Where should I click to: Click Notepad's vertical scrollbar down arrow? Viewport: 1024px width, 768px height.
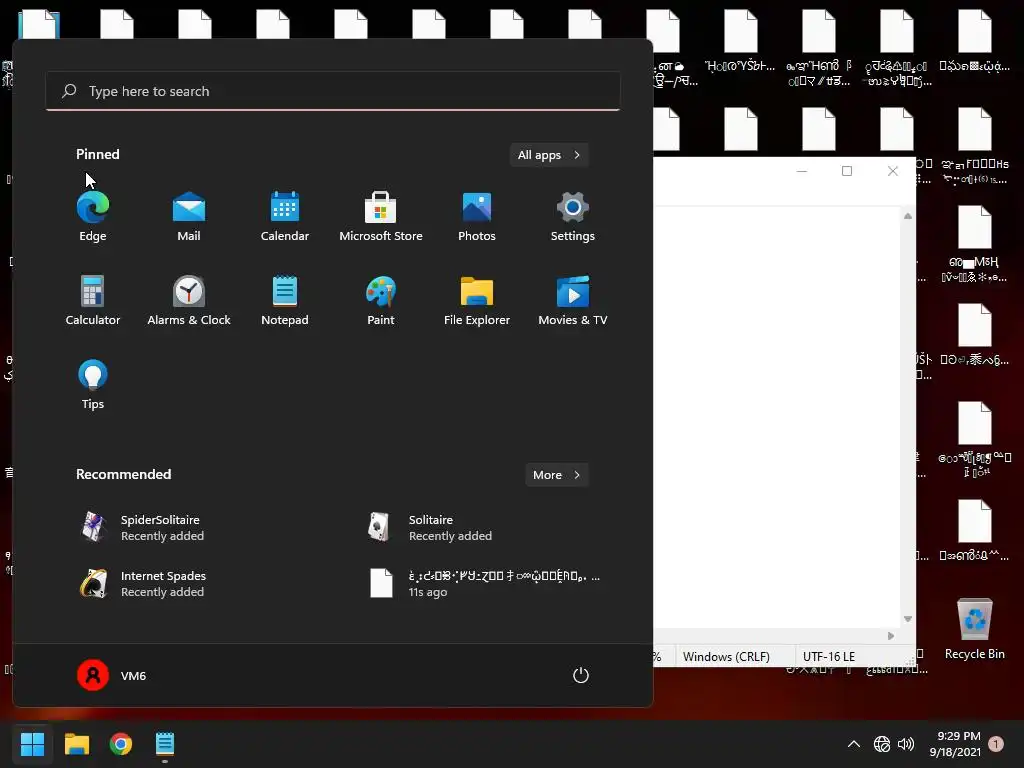[x=908, y=619]
